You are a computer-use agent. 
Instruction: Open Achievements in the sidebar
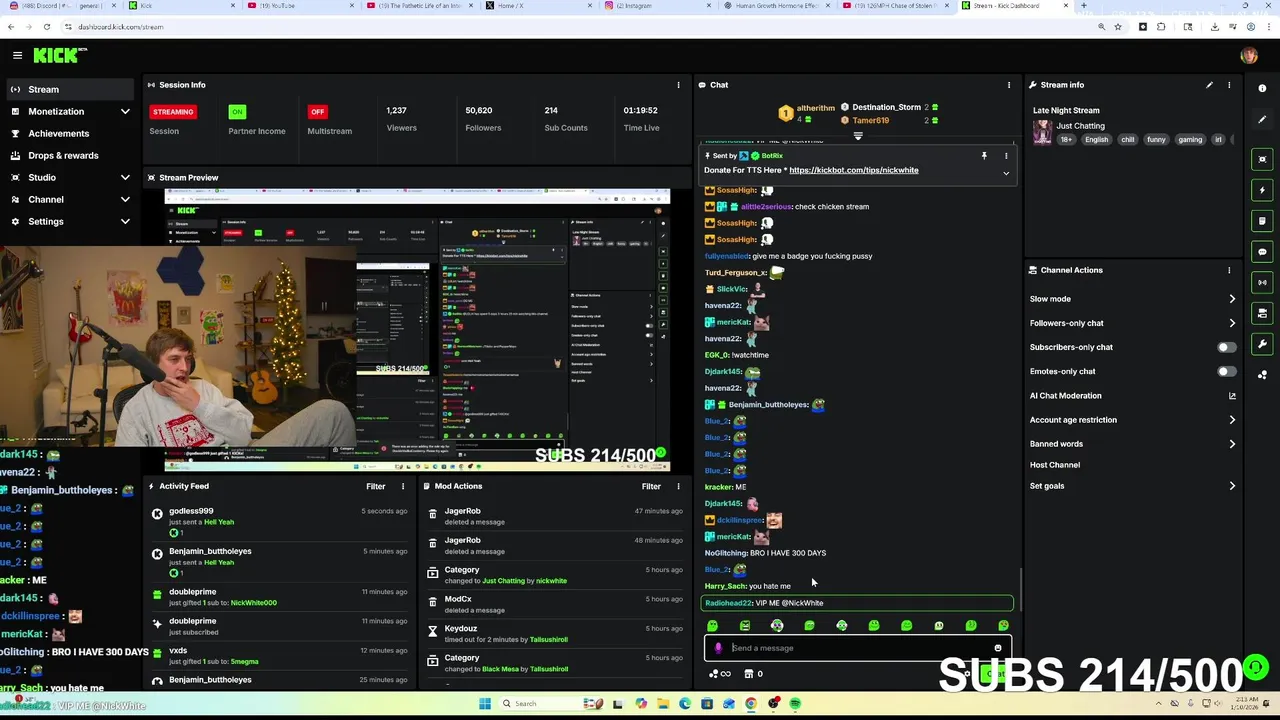68,133
